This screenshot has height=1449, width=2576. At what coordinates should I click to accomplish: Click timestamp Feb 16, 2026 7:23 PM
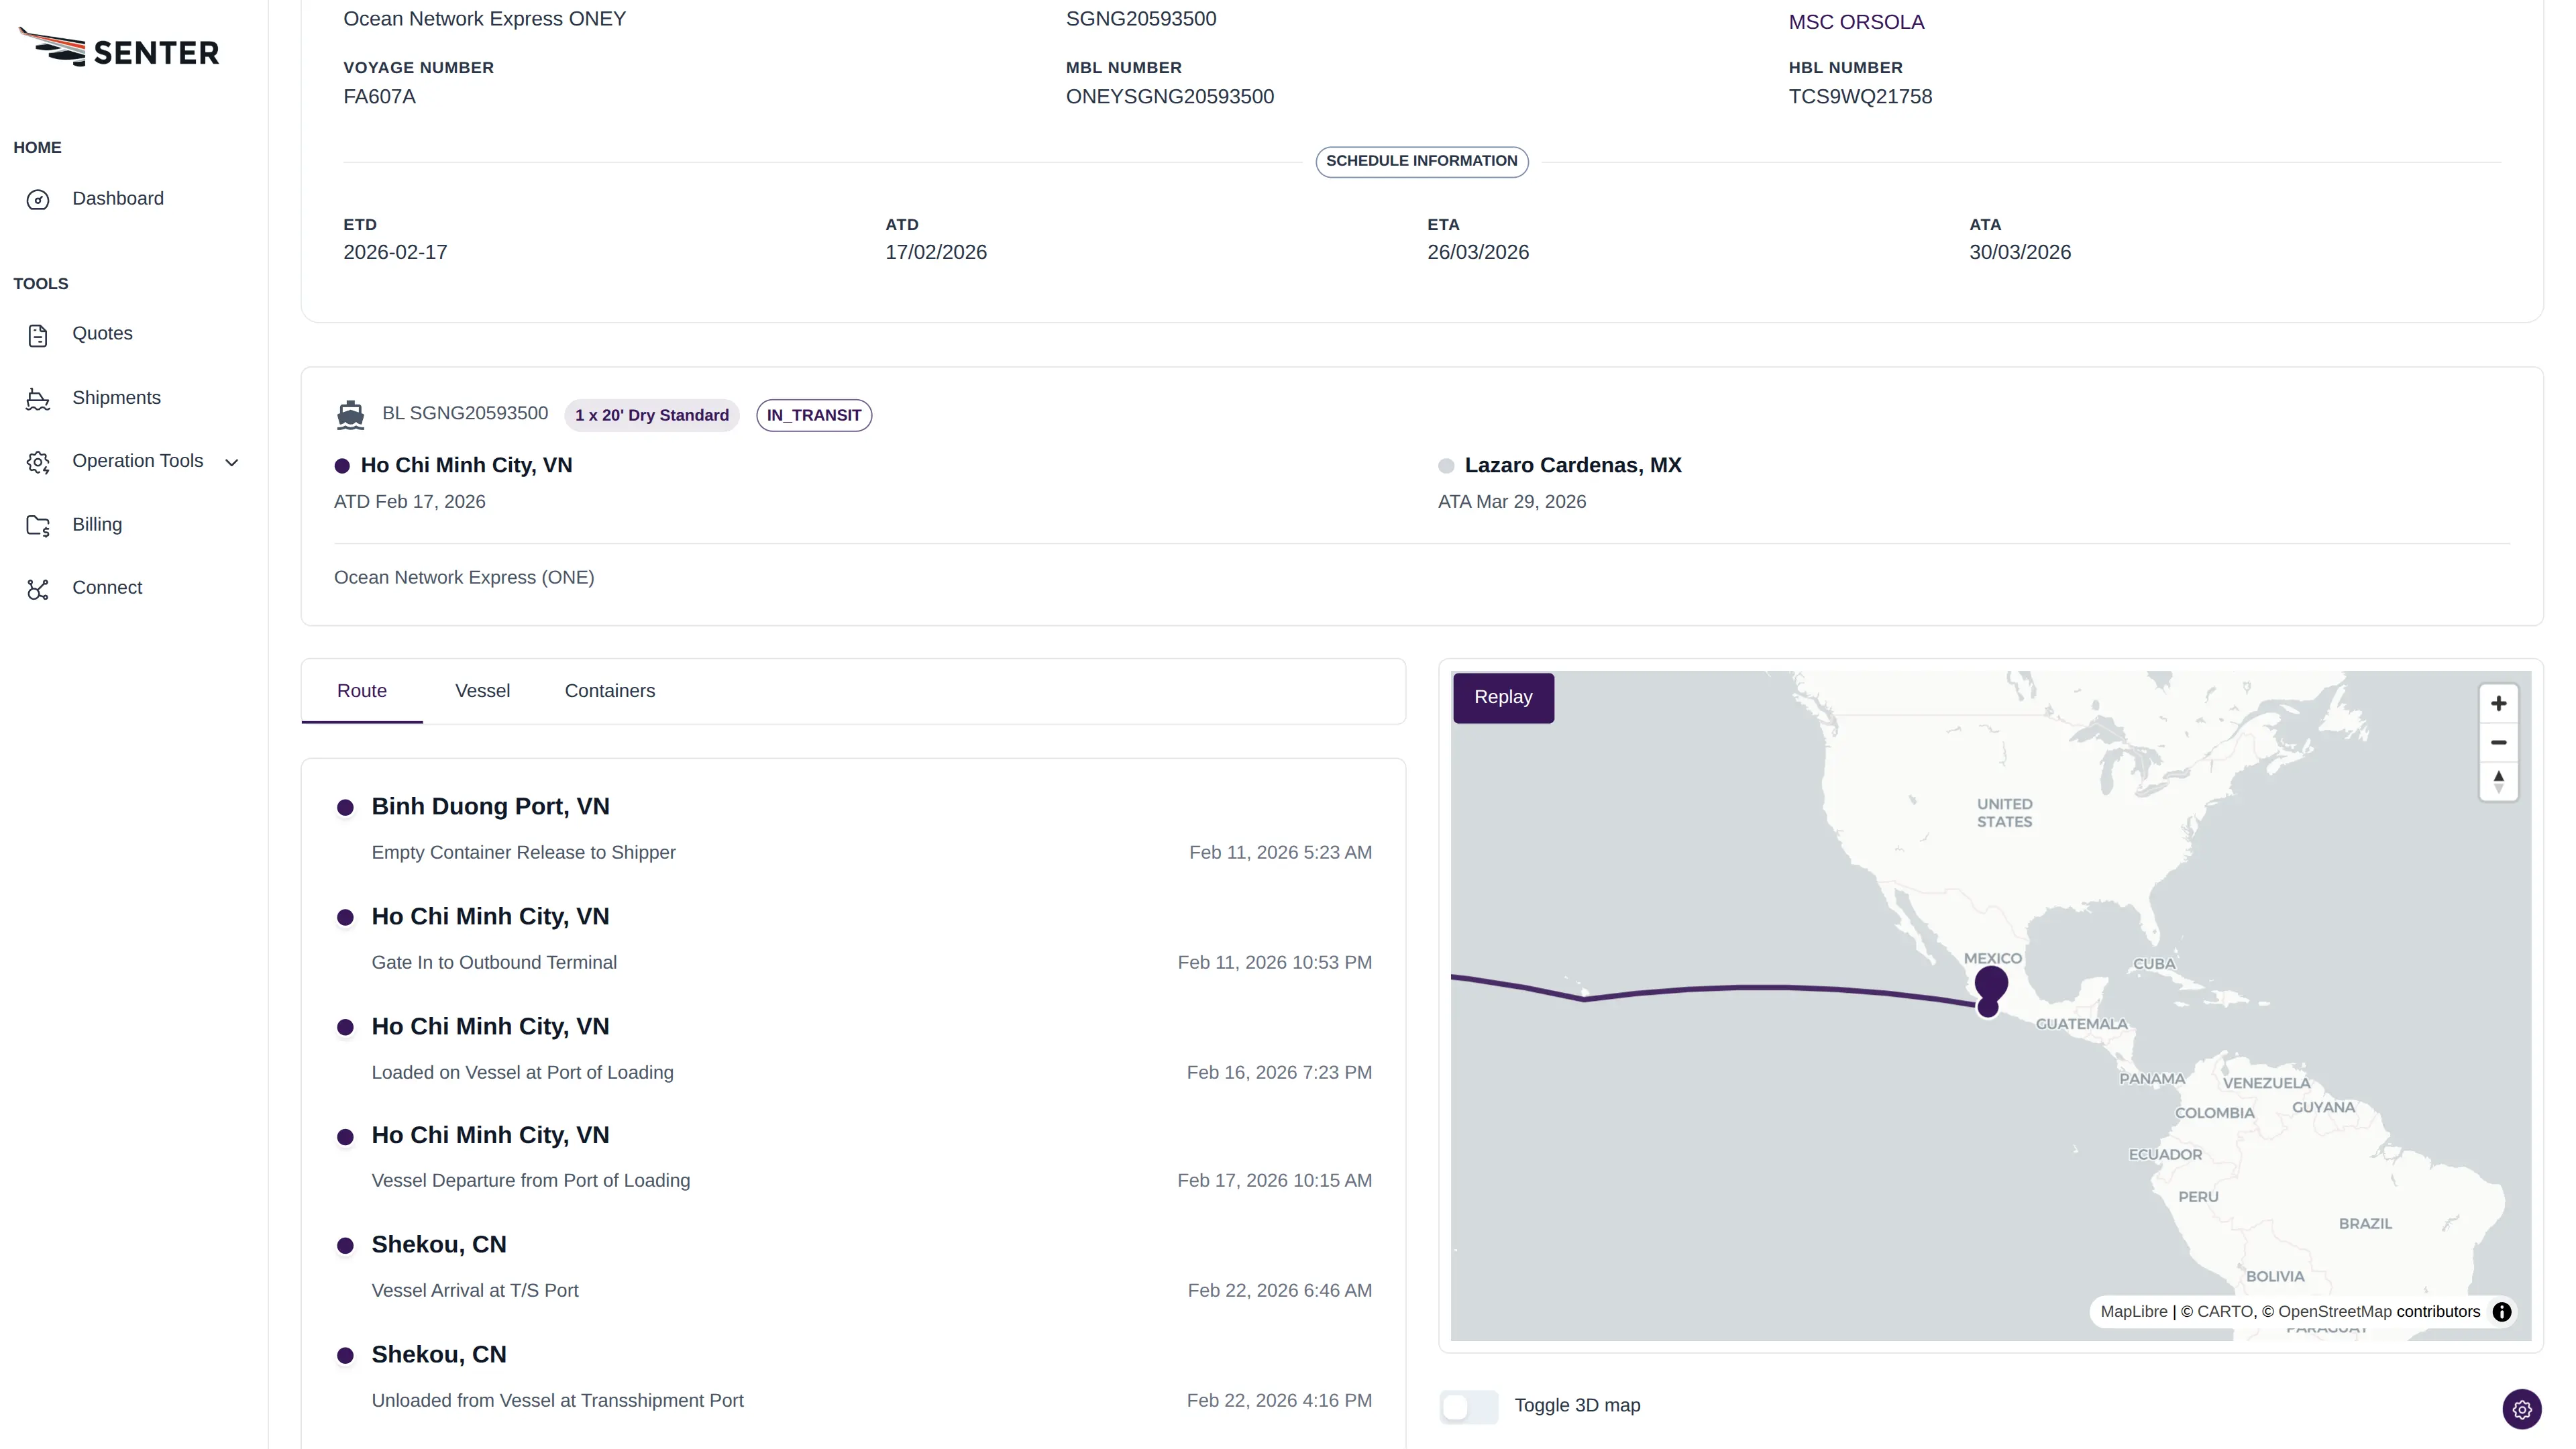(x=1279, y=1073)
